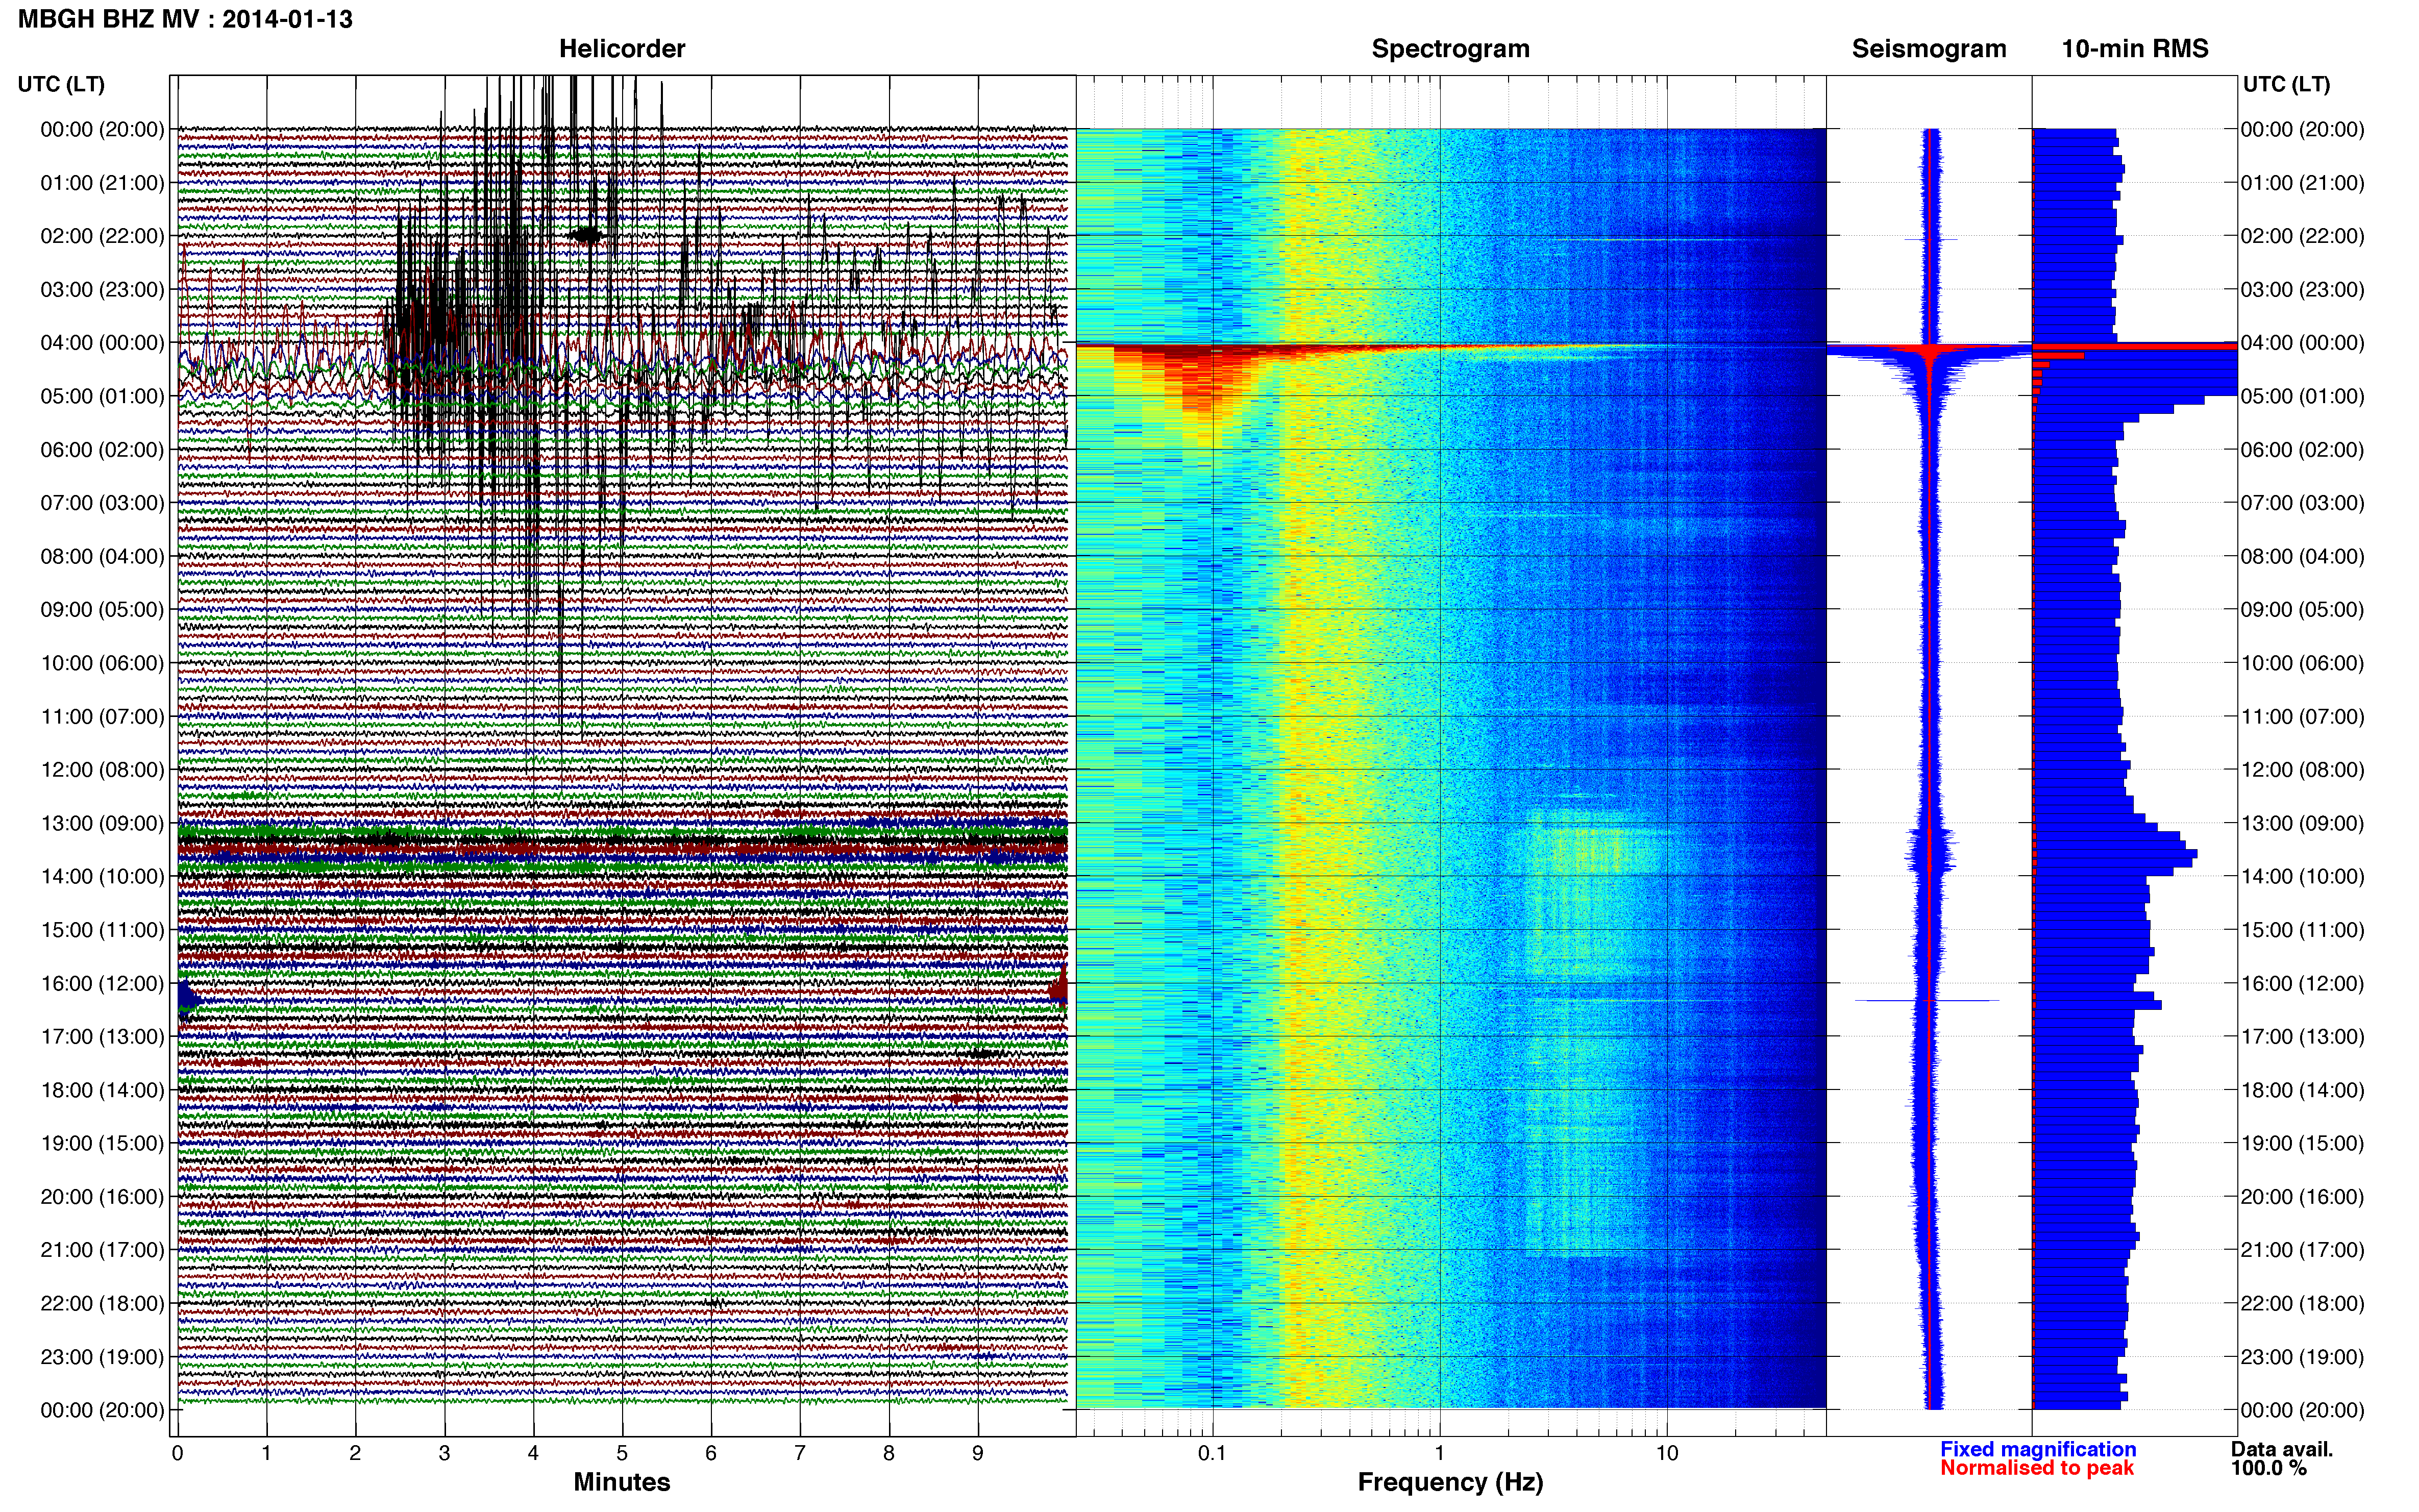Click the '0' minute tick on Helicorder axis
This screenshot has height=1512, width=2419.
click(x=177, y=1453)
